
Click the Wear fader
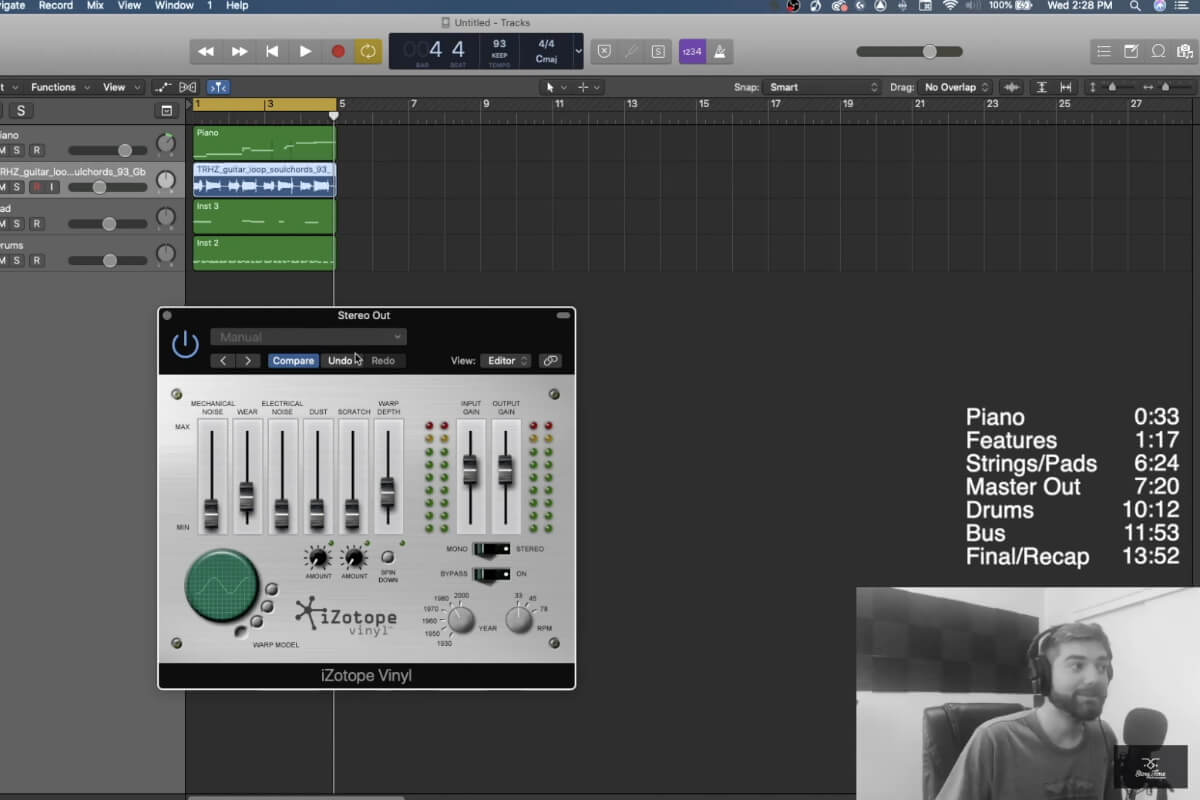point(247,495)
